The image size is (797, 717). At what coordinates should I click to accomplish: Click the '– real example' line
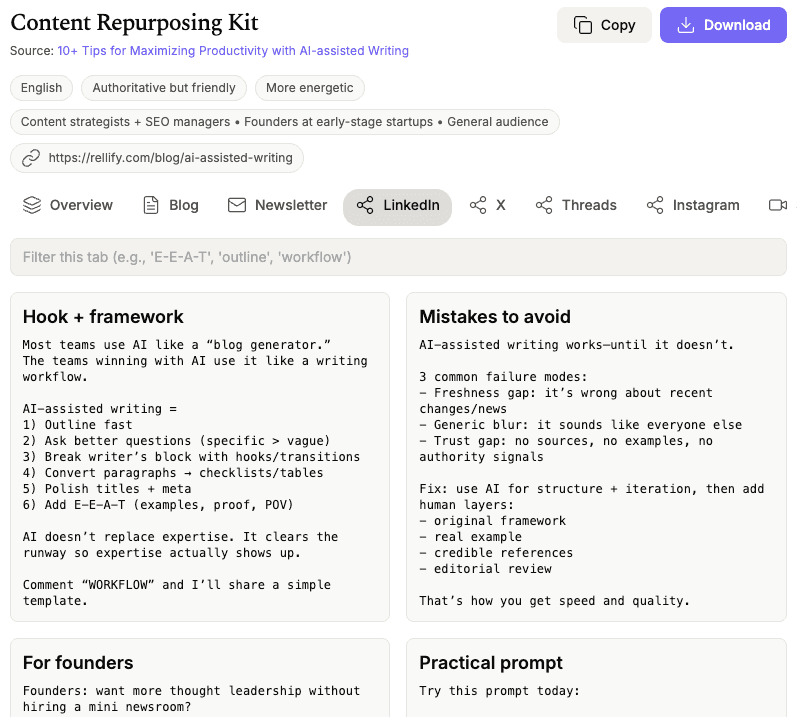[x=471, y=537]
